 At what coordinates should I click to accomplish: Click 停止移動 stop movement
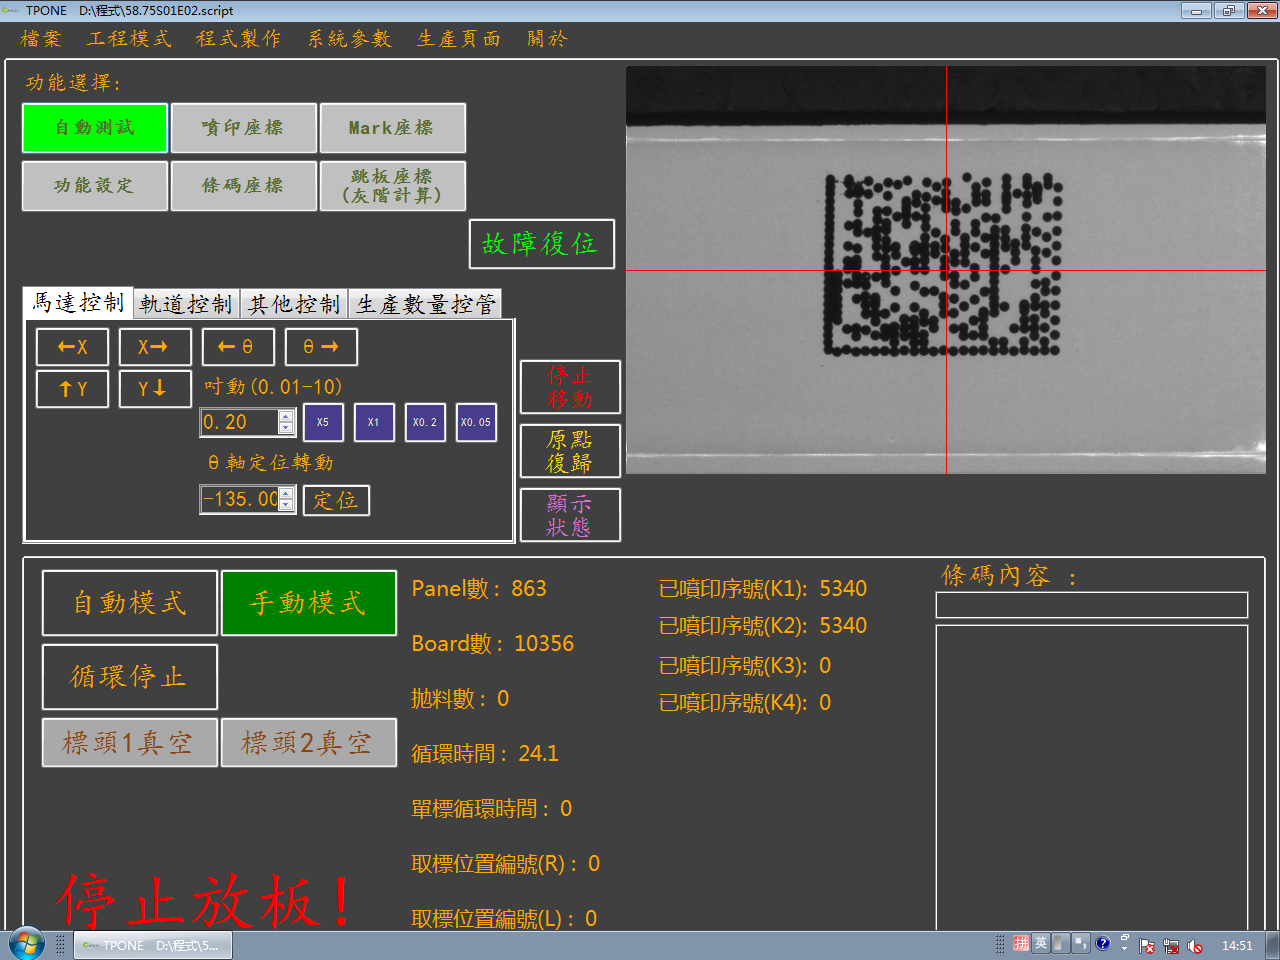[x=570, y=387]
